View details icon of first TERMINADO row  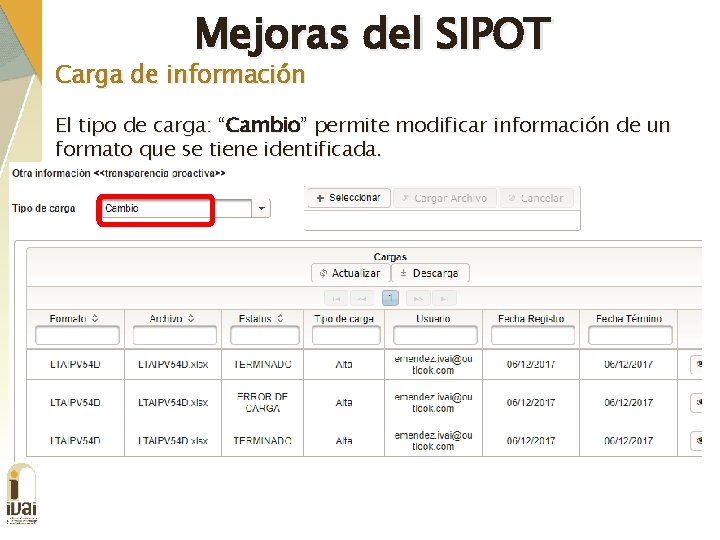tap(698, 365)
